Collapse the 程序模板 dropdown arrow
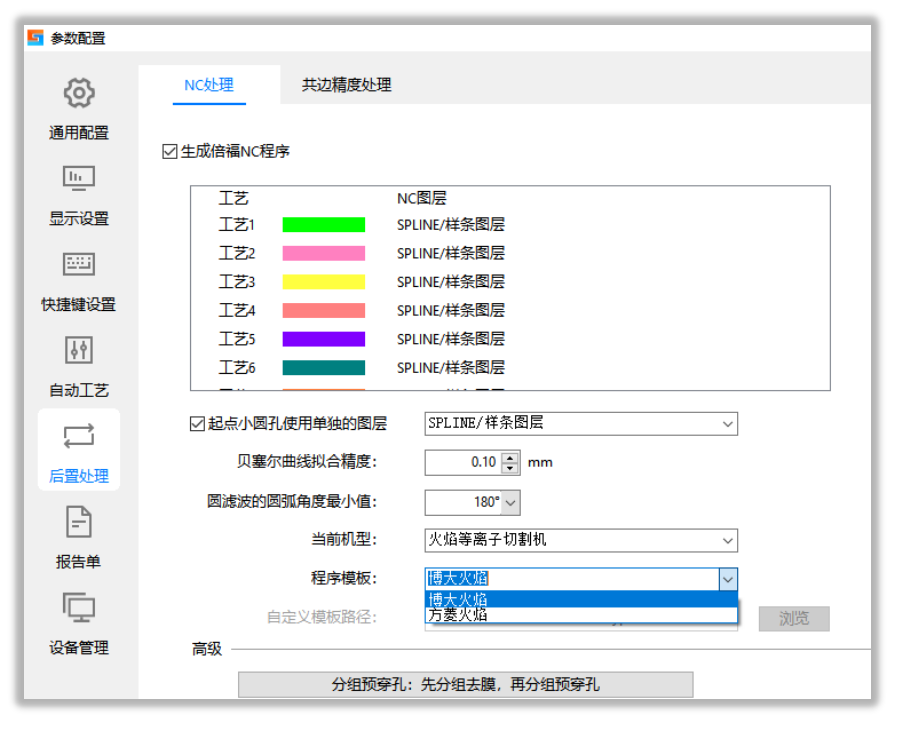The height and width of the screenshot is (734, 906). 728,579
